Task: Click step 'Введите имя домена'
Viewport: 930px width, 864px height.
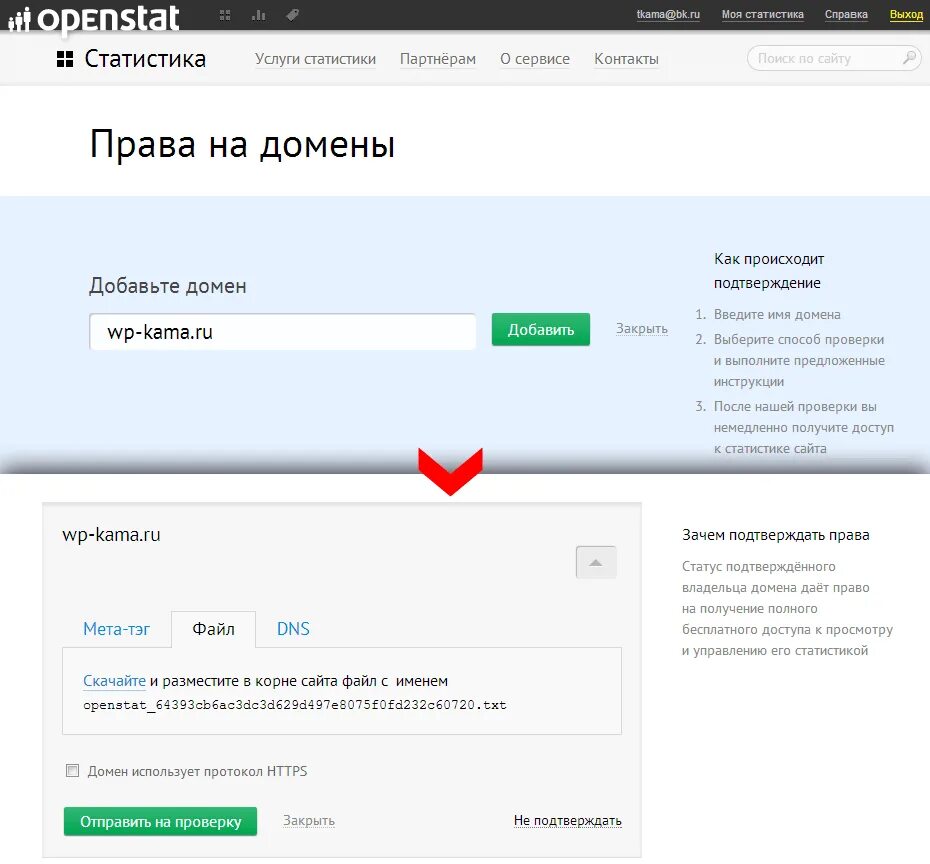Action: pos(777,314)
